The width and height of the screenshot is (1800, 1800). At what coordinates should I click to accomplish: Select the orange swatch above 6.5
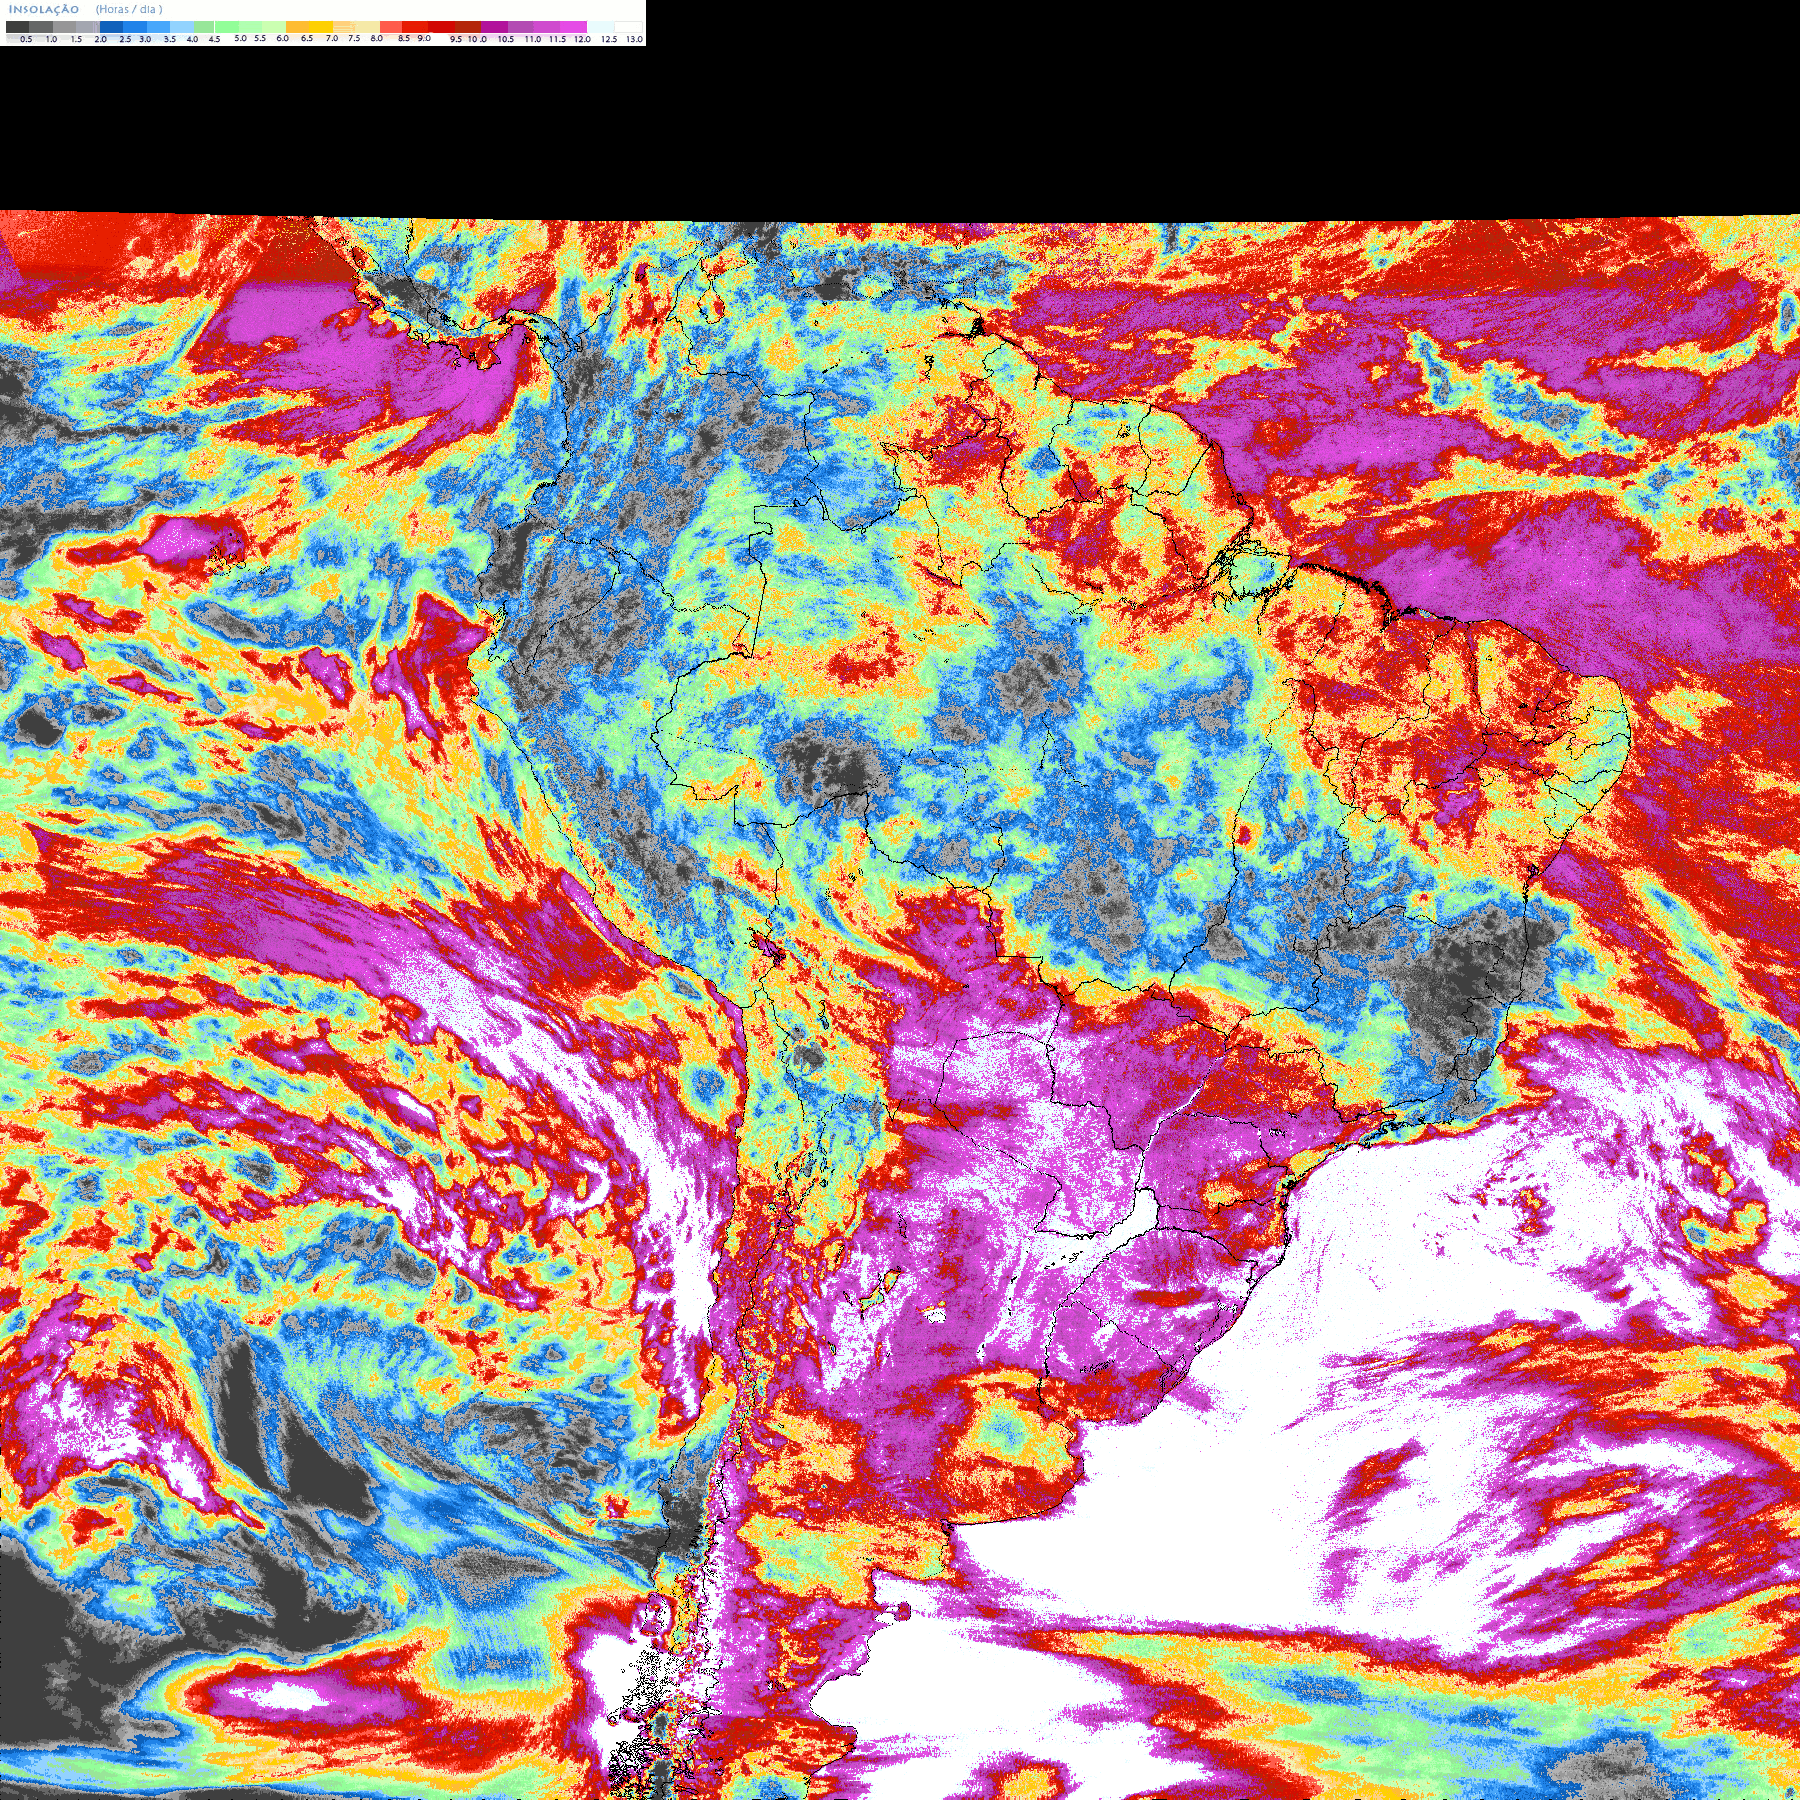297,27
